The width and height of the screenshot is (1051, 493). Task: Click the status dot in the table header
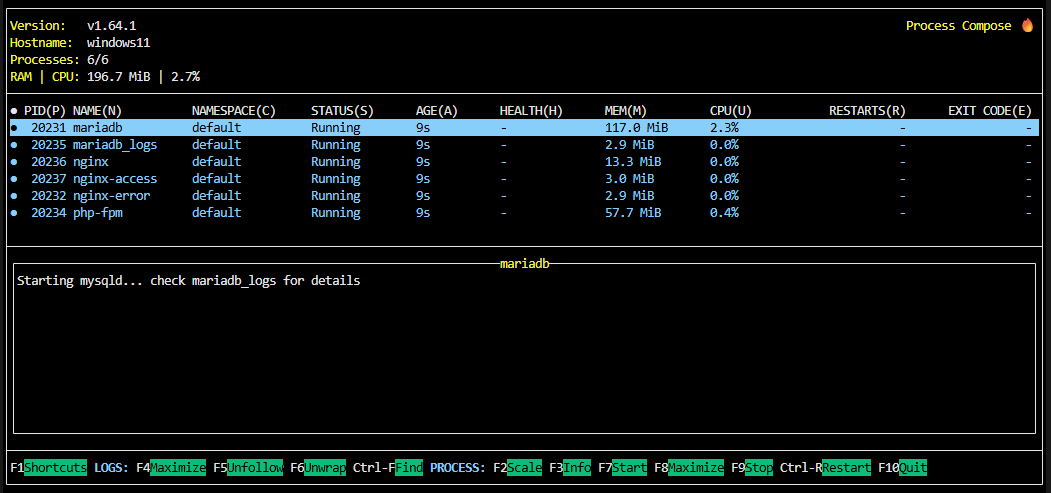[14, 111]
